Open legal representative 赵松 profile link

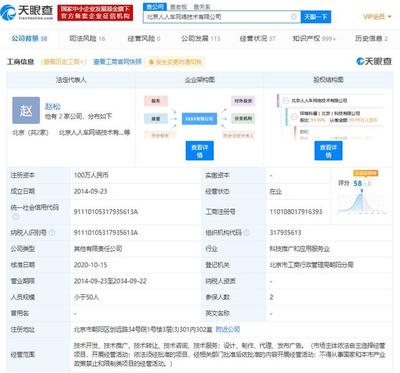point(53,107)
